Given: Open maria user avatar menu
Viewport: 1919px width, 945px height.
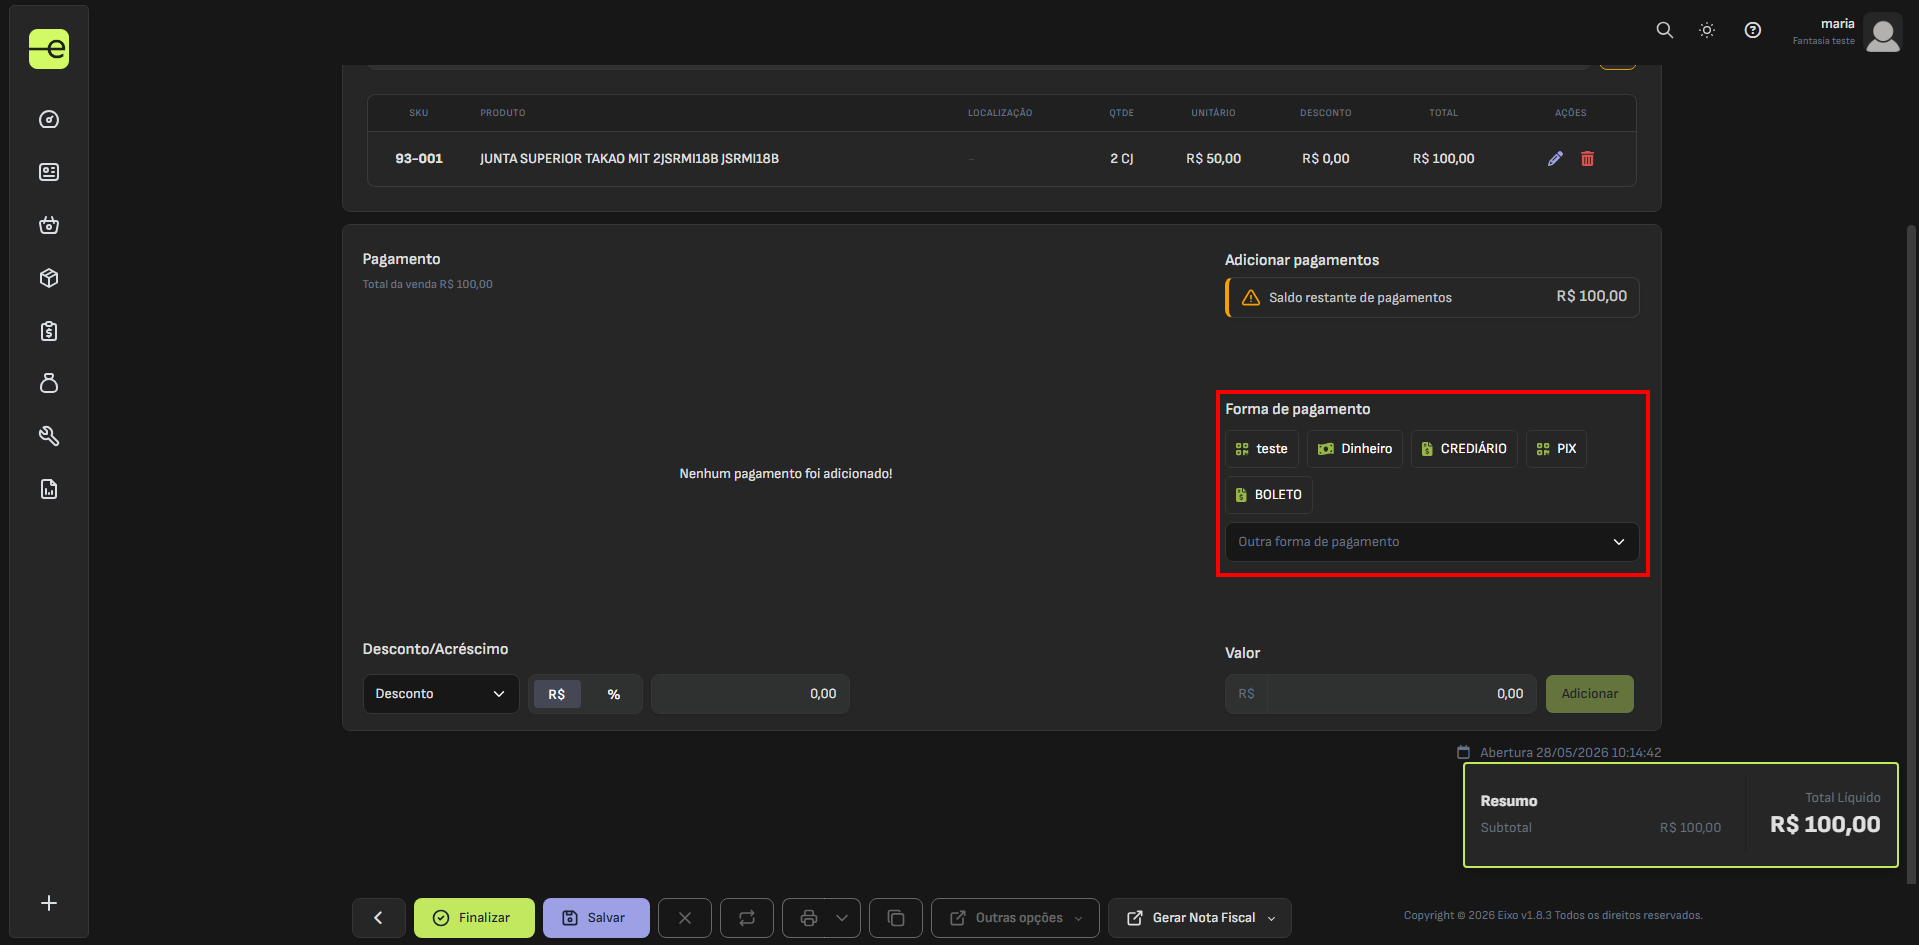Looking at the screenshot, I should (x=1883, y=32).
